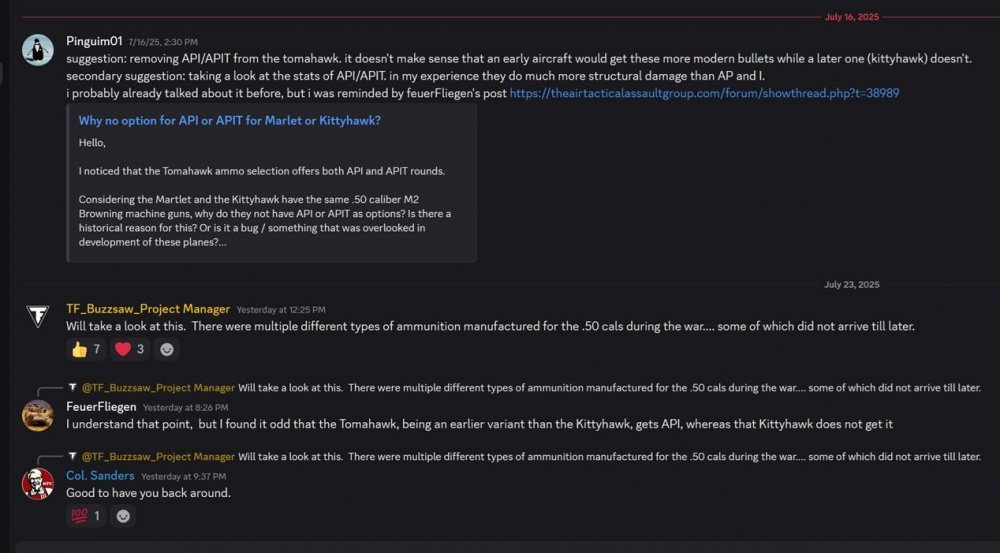Add reaction via smiley on Buzzsaw's message
Screen dimensions: 1000x553
[x=167, y=349]
